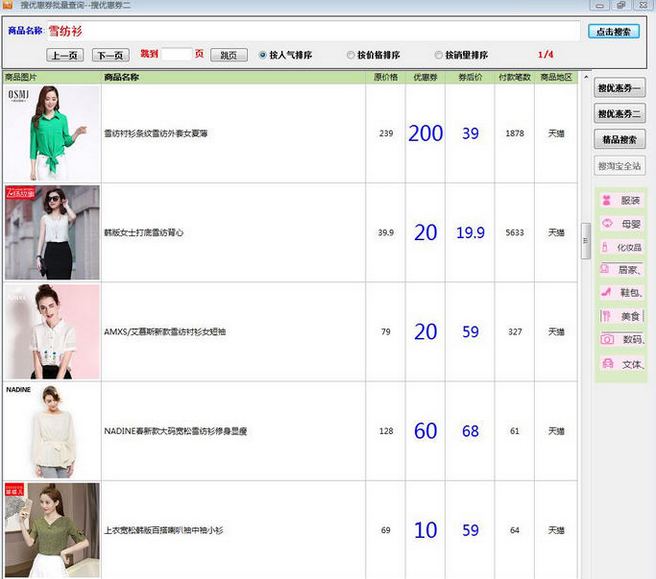Open the 母婴 mother and baby category
Image resolution: width=656 pixels, height=579 pixels.
pyautogui.click(x=607, y=223)
